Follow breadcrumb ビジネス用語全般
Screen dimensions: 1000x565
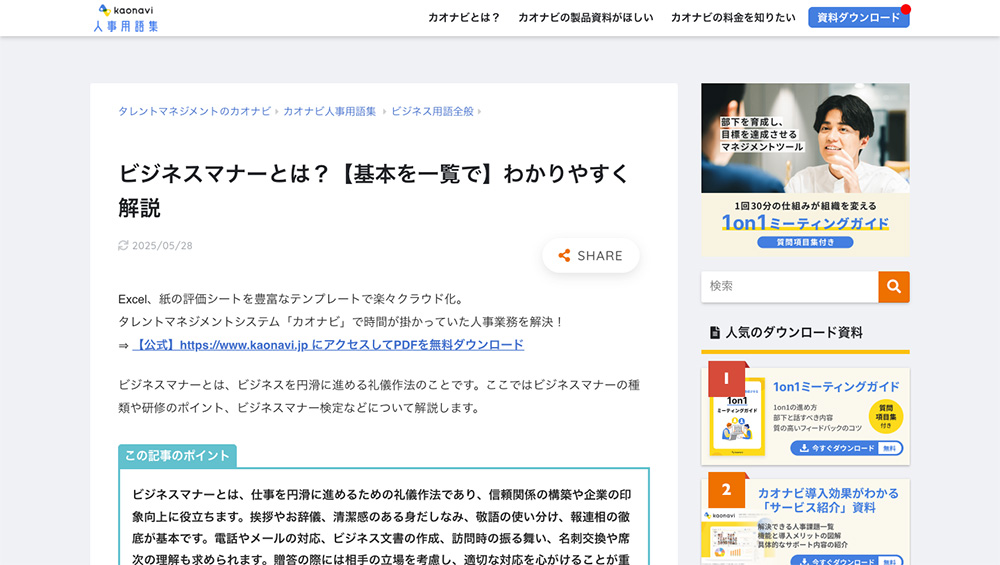coord(432,112)
